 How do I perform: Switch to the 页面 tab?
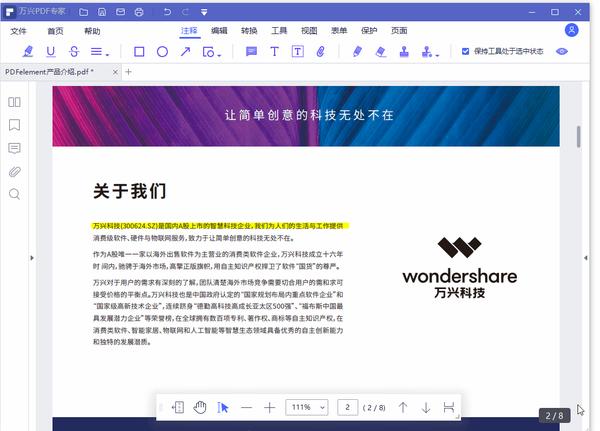[399, 31]
